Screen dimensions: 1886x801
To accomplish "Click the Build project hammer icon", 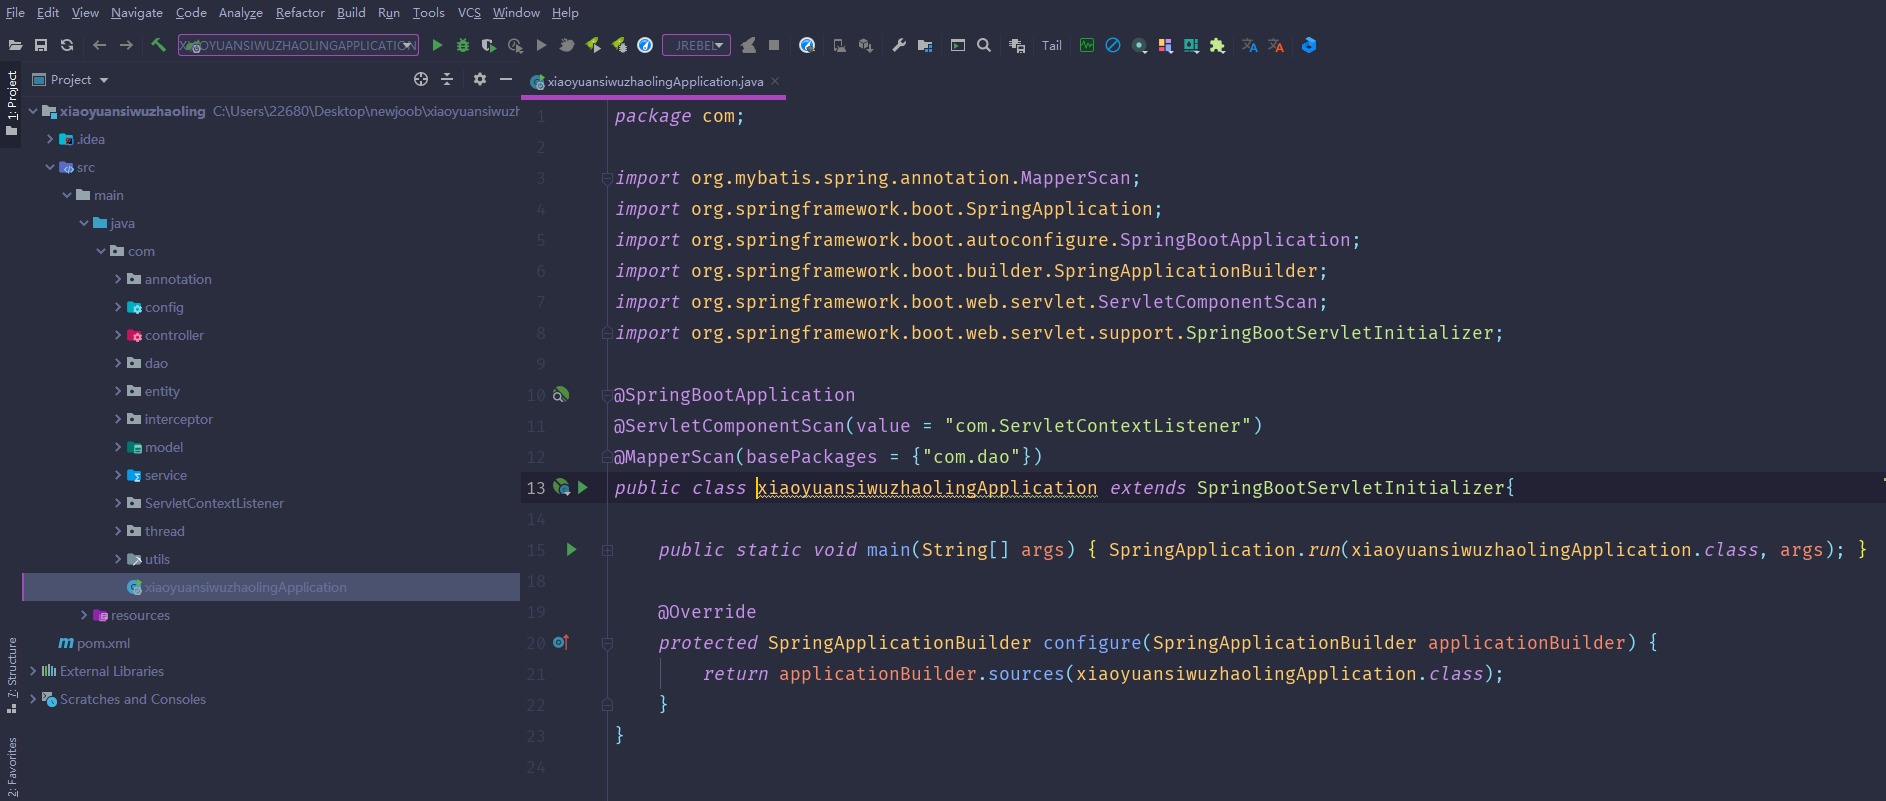I will (x=158, y=45).
